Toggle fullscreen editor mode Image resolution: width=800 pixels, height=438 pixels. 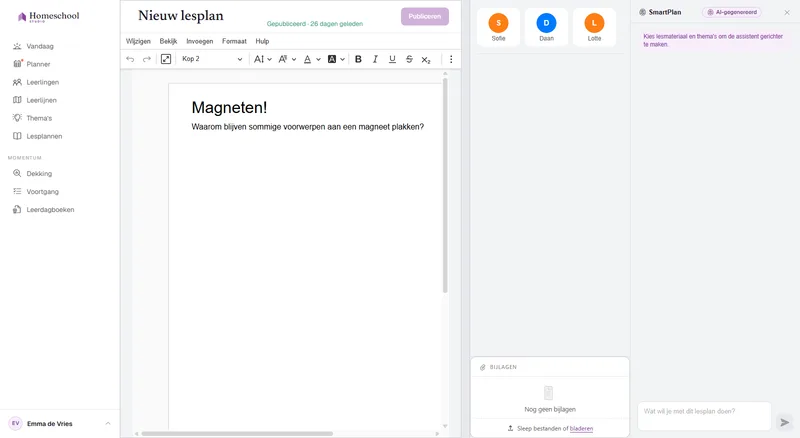166,59
